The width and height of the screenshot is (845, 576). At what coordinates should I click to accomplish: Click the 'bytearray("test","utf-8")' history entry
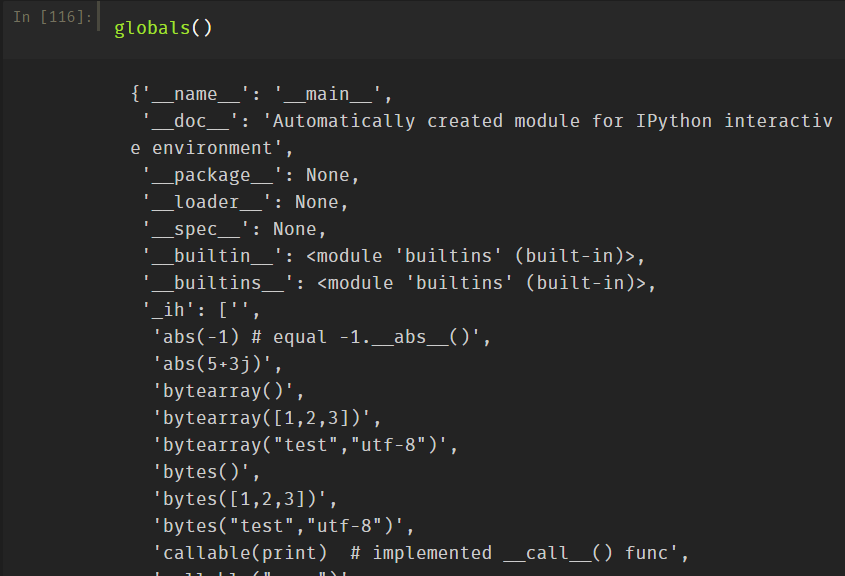coord(305,445)
